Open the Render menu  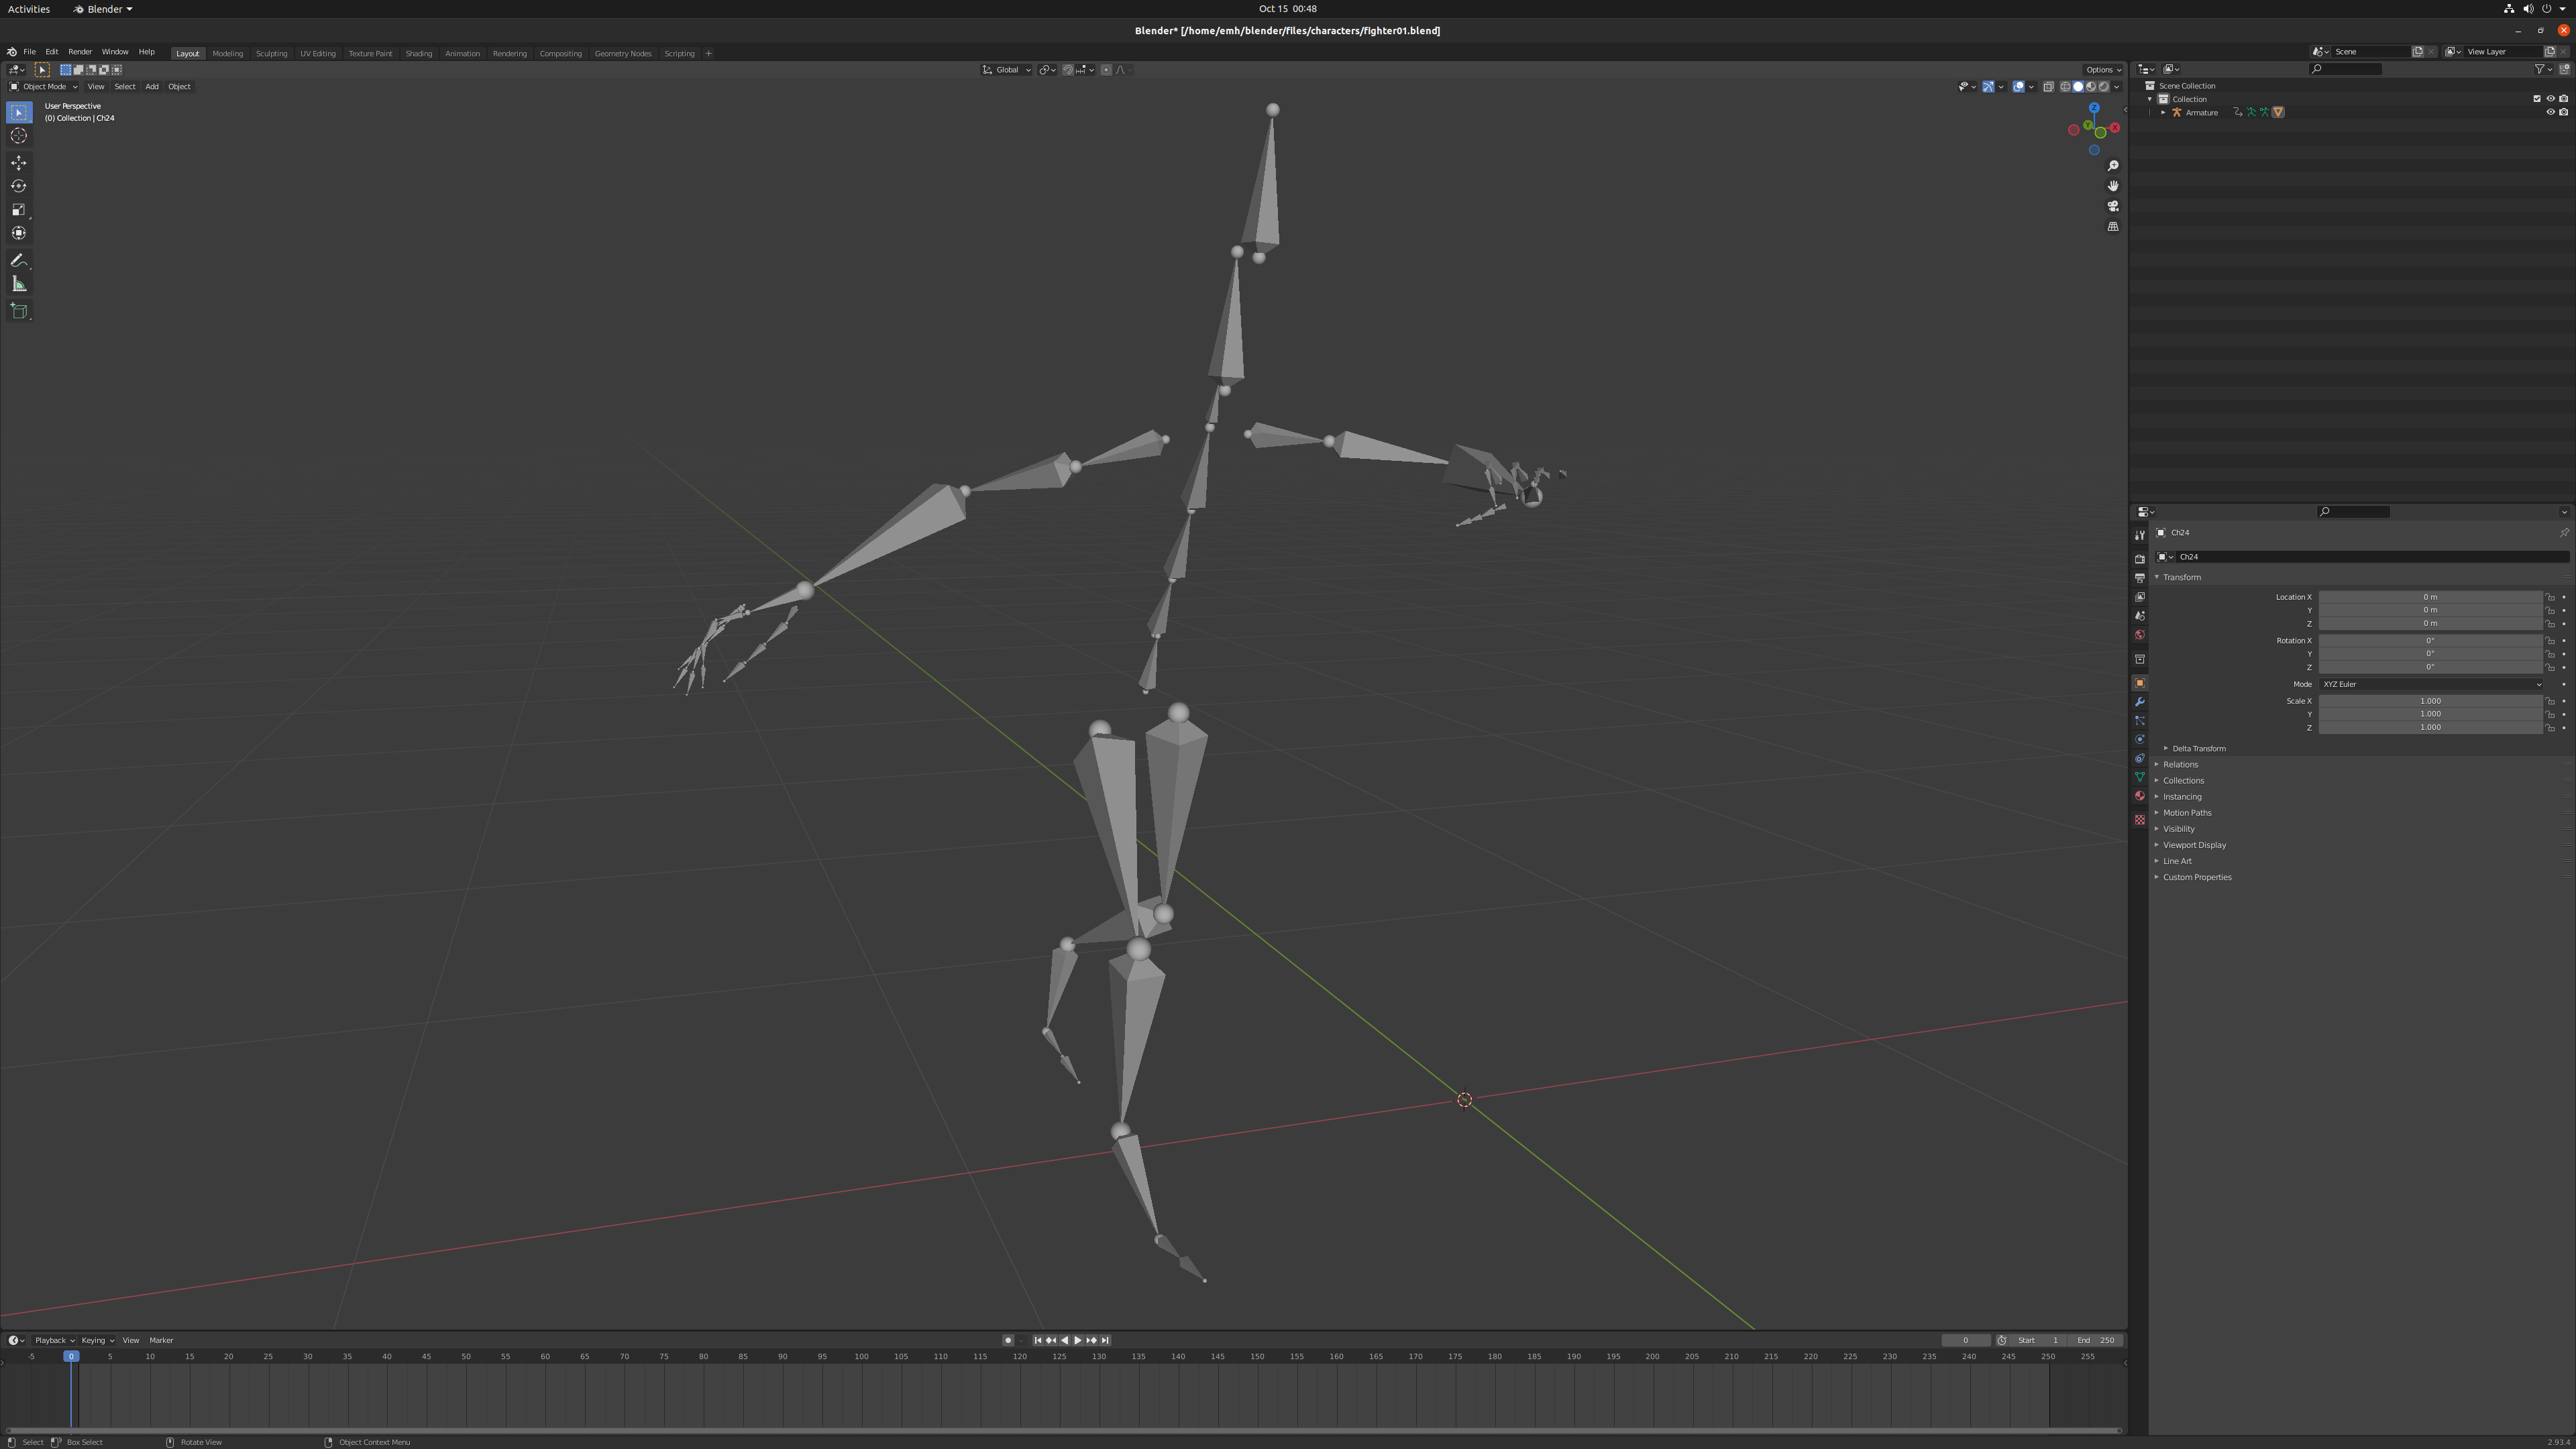click(x=80, y=52)
